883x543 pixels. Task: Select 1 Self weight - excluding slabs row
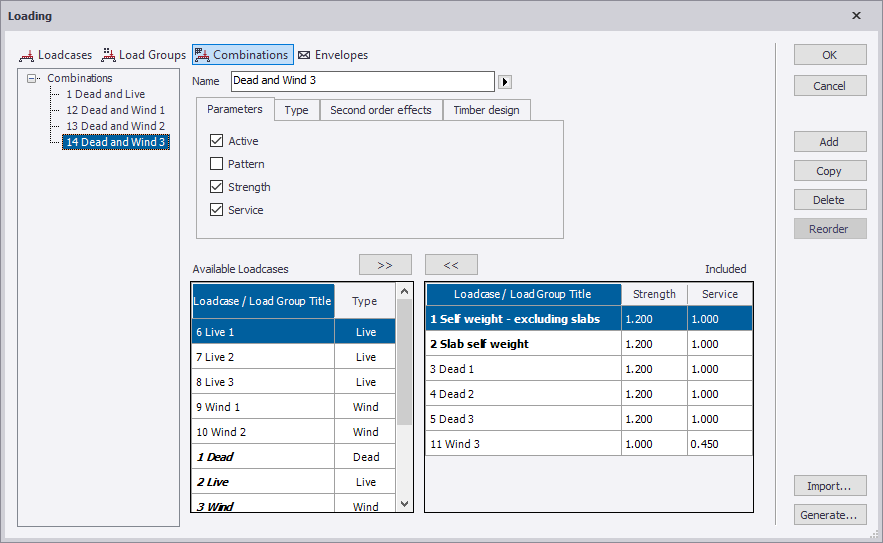[589, 318]
